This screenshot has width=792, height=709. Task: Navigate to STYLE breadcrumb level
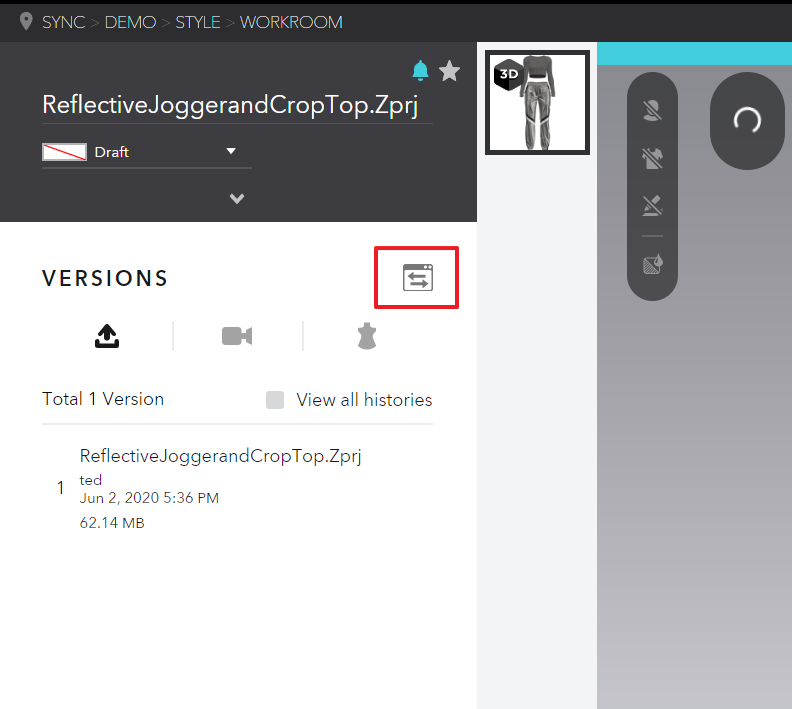tap(197, 22)
